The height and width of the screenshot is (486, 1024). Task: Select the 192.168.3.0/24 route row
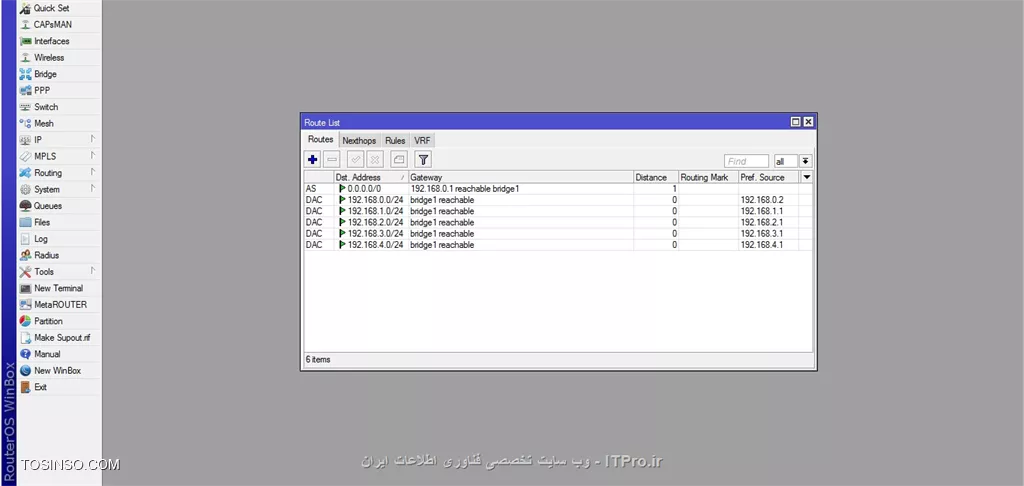coord(558,234)
